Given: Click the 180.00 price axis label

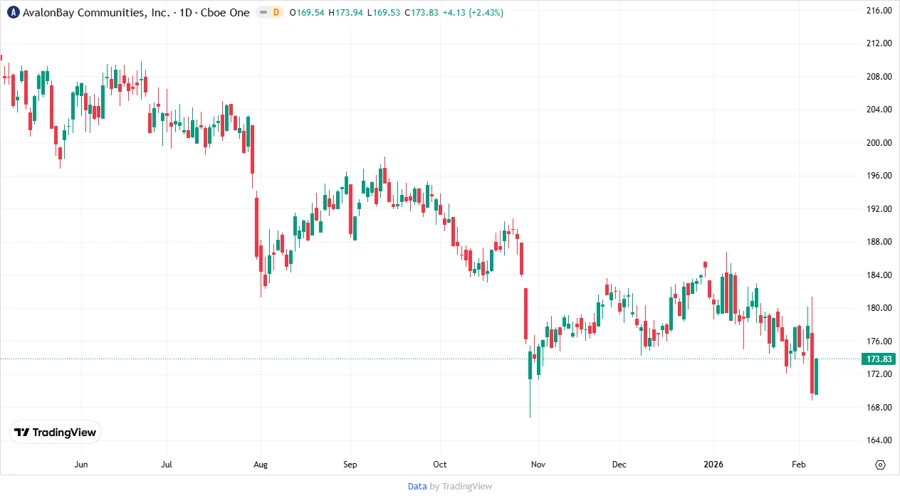Looking at the screenshot, I should tap(879, 308).
